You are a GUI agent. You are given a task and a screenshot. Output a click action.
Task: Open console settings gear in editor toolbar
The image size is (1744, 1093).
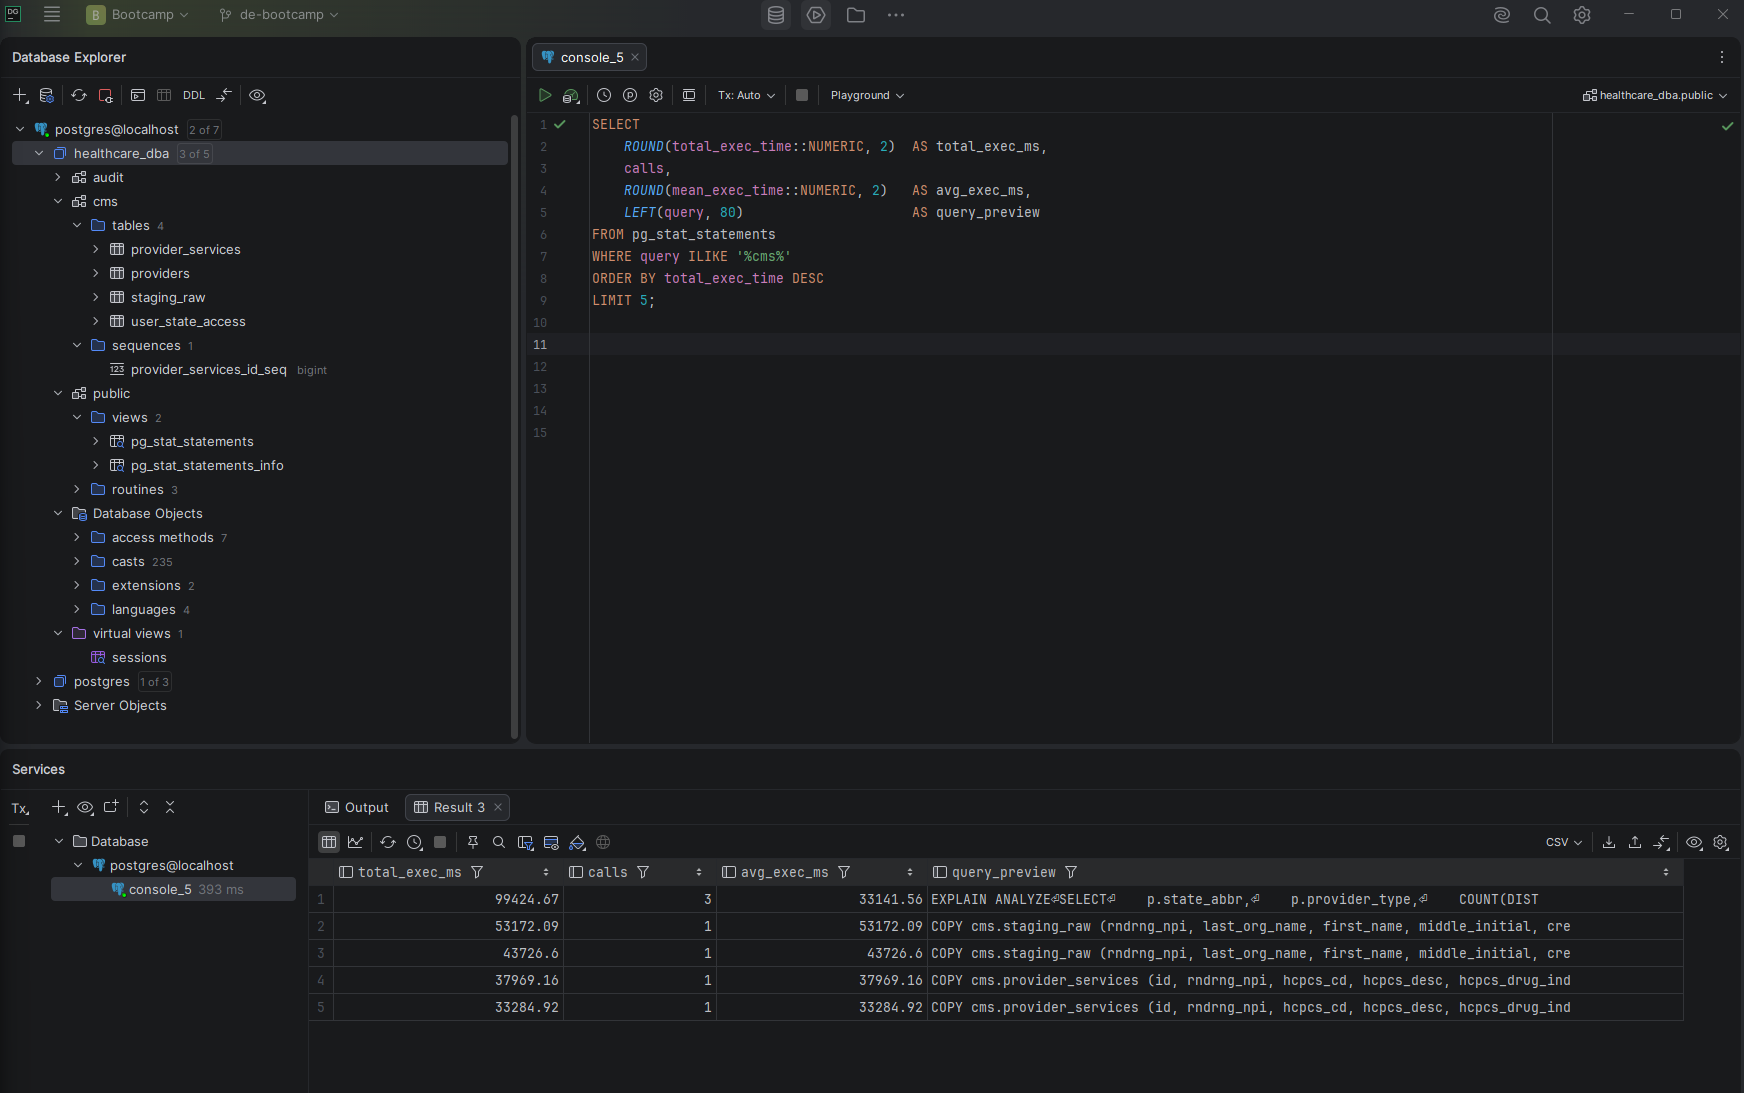click(656, 95)
